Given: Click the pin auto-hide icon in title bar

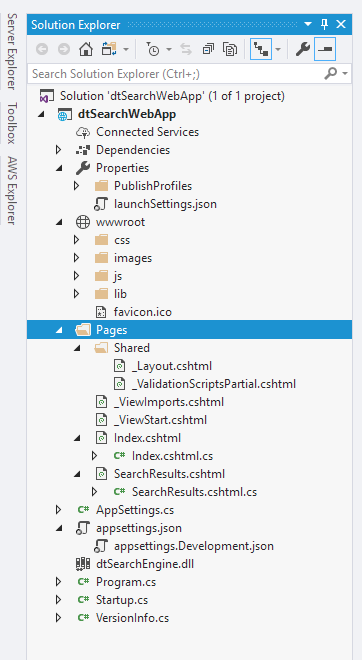Looking at the screenshot, I should click(324, 24).
